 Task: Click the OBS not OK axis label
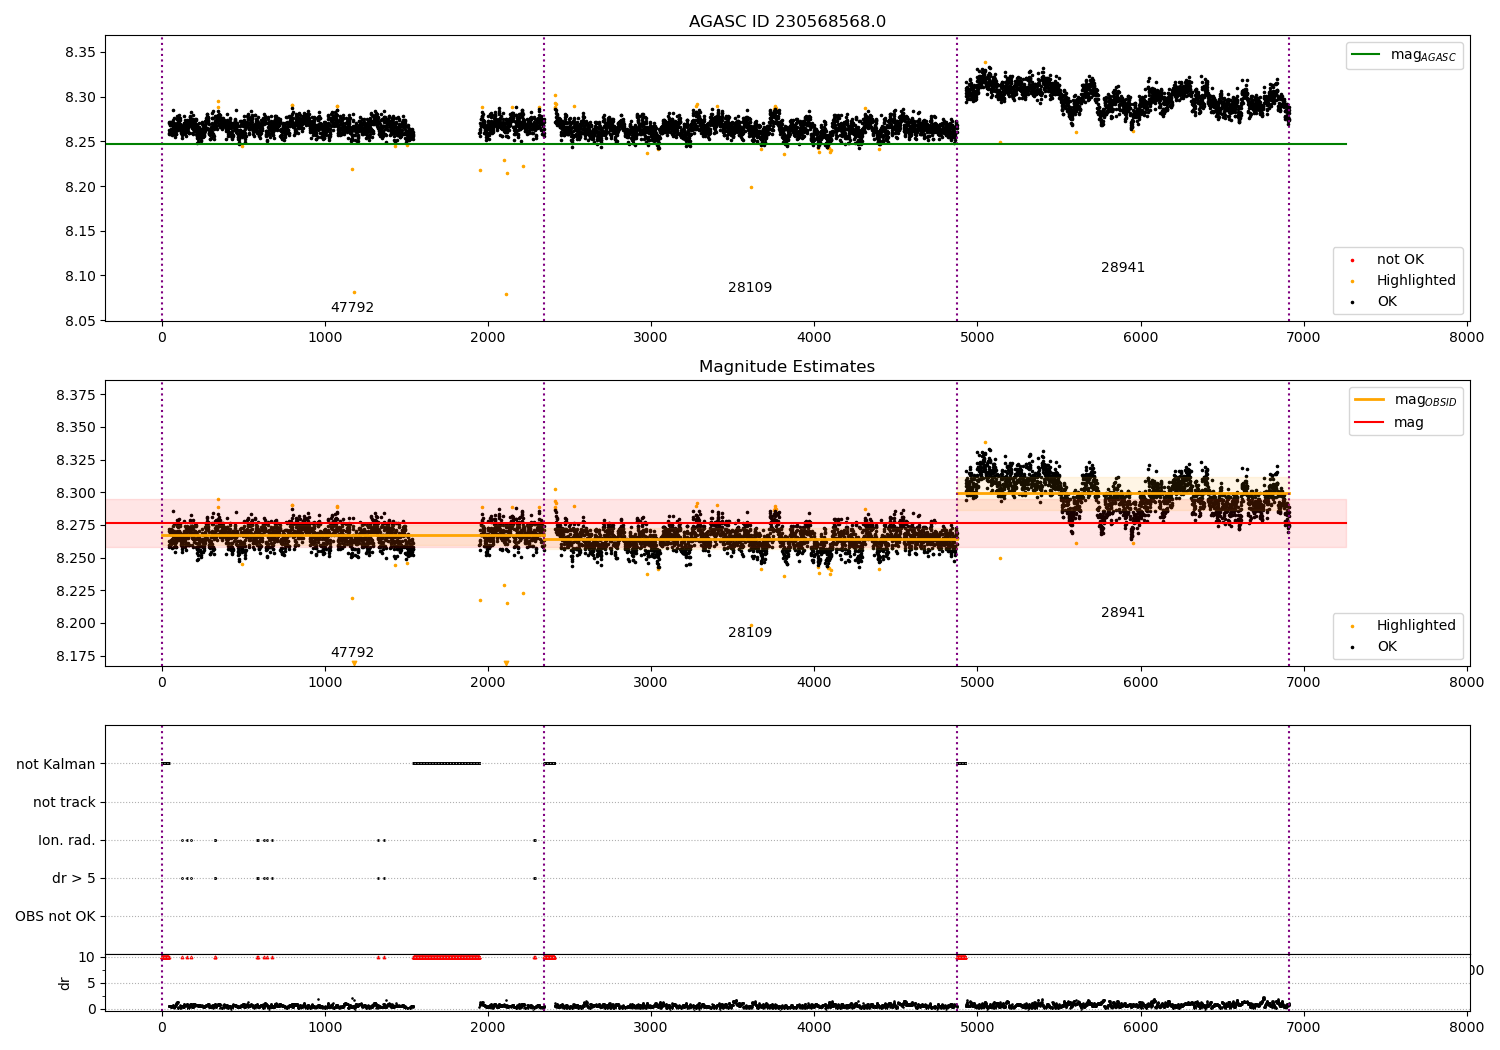coord(55,916)
